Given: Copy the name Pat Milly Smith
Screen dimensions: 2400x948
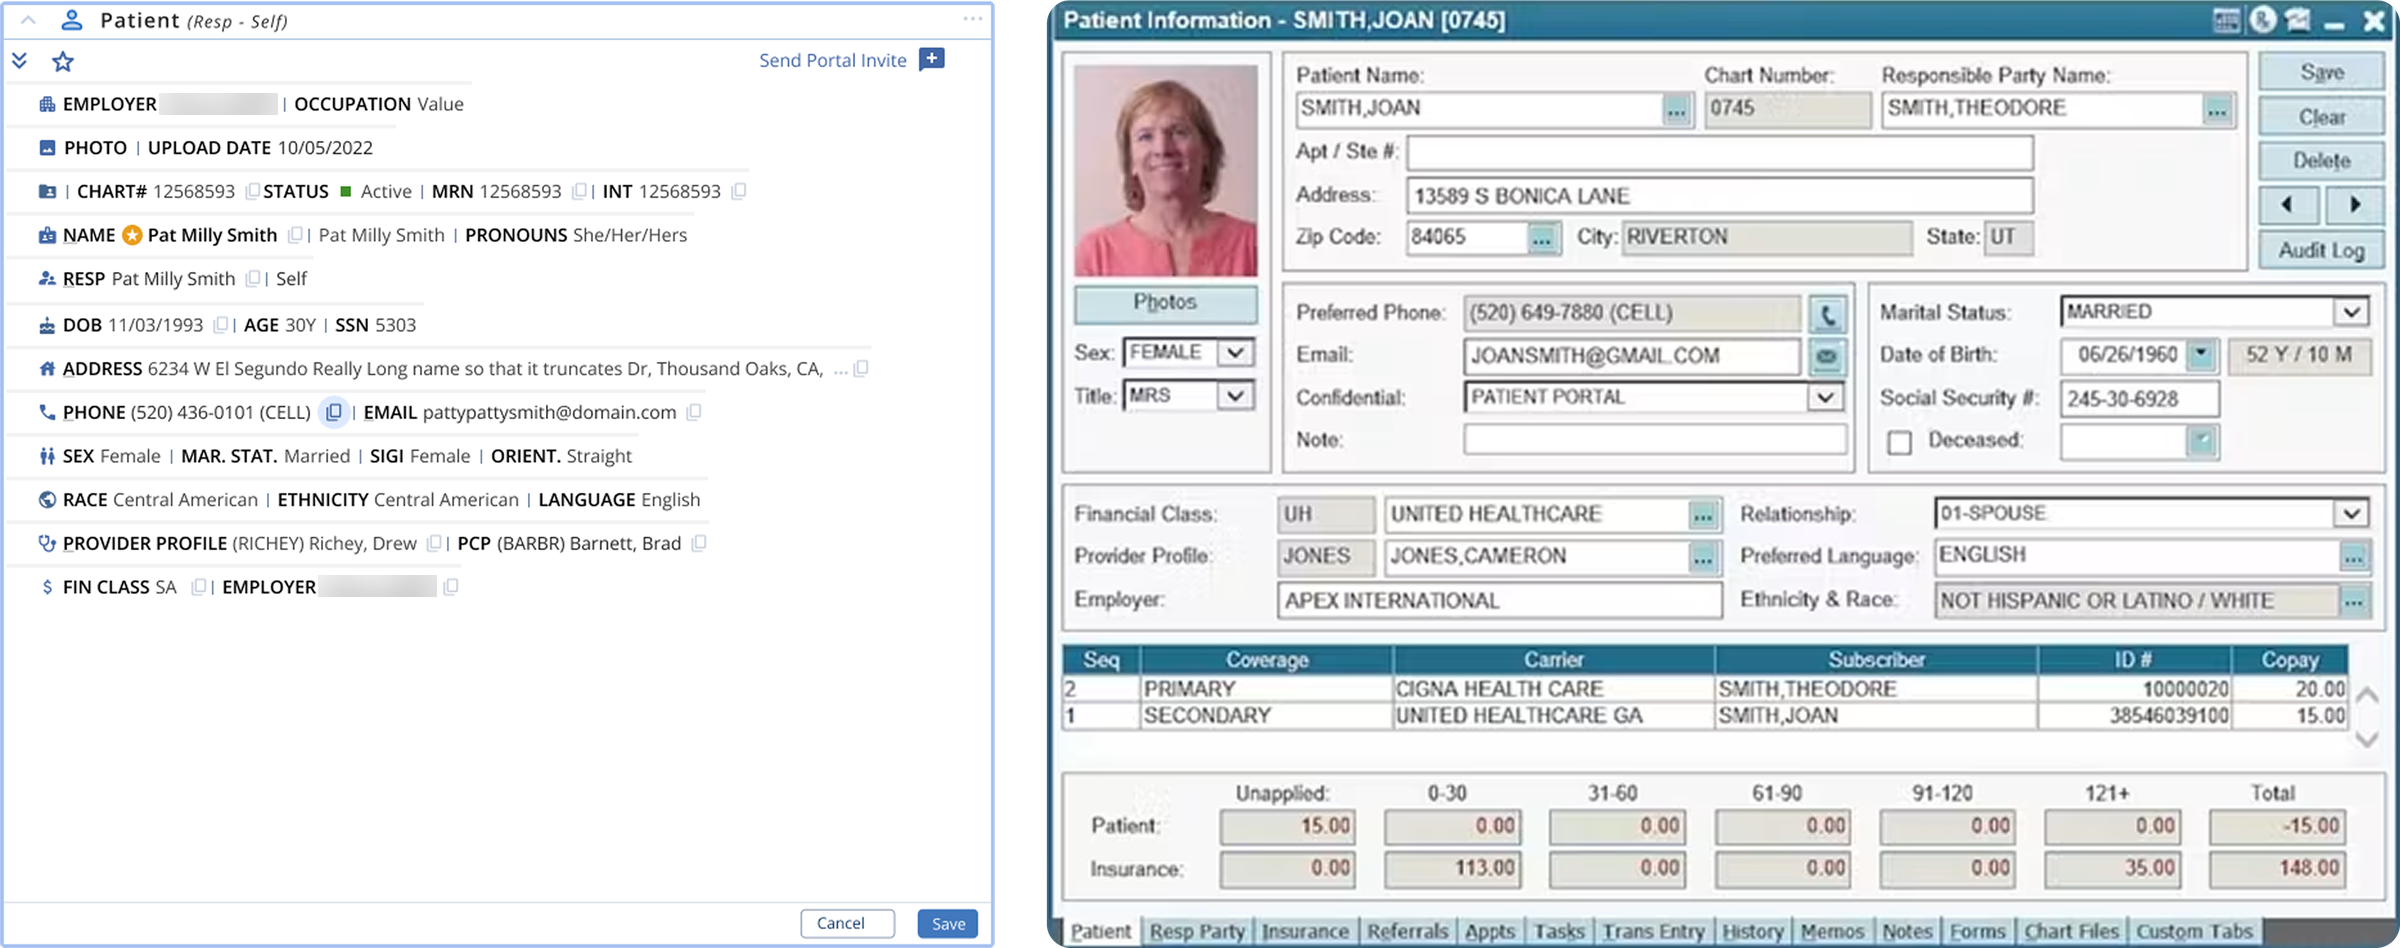Looking at the screenshot, I should pos(294,235).
